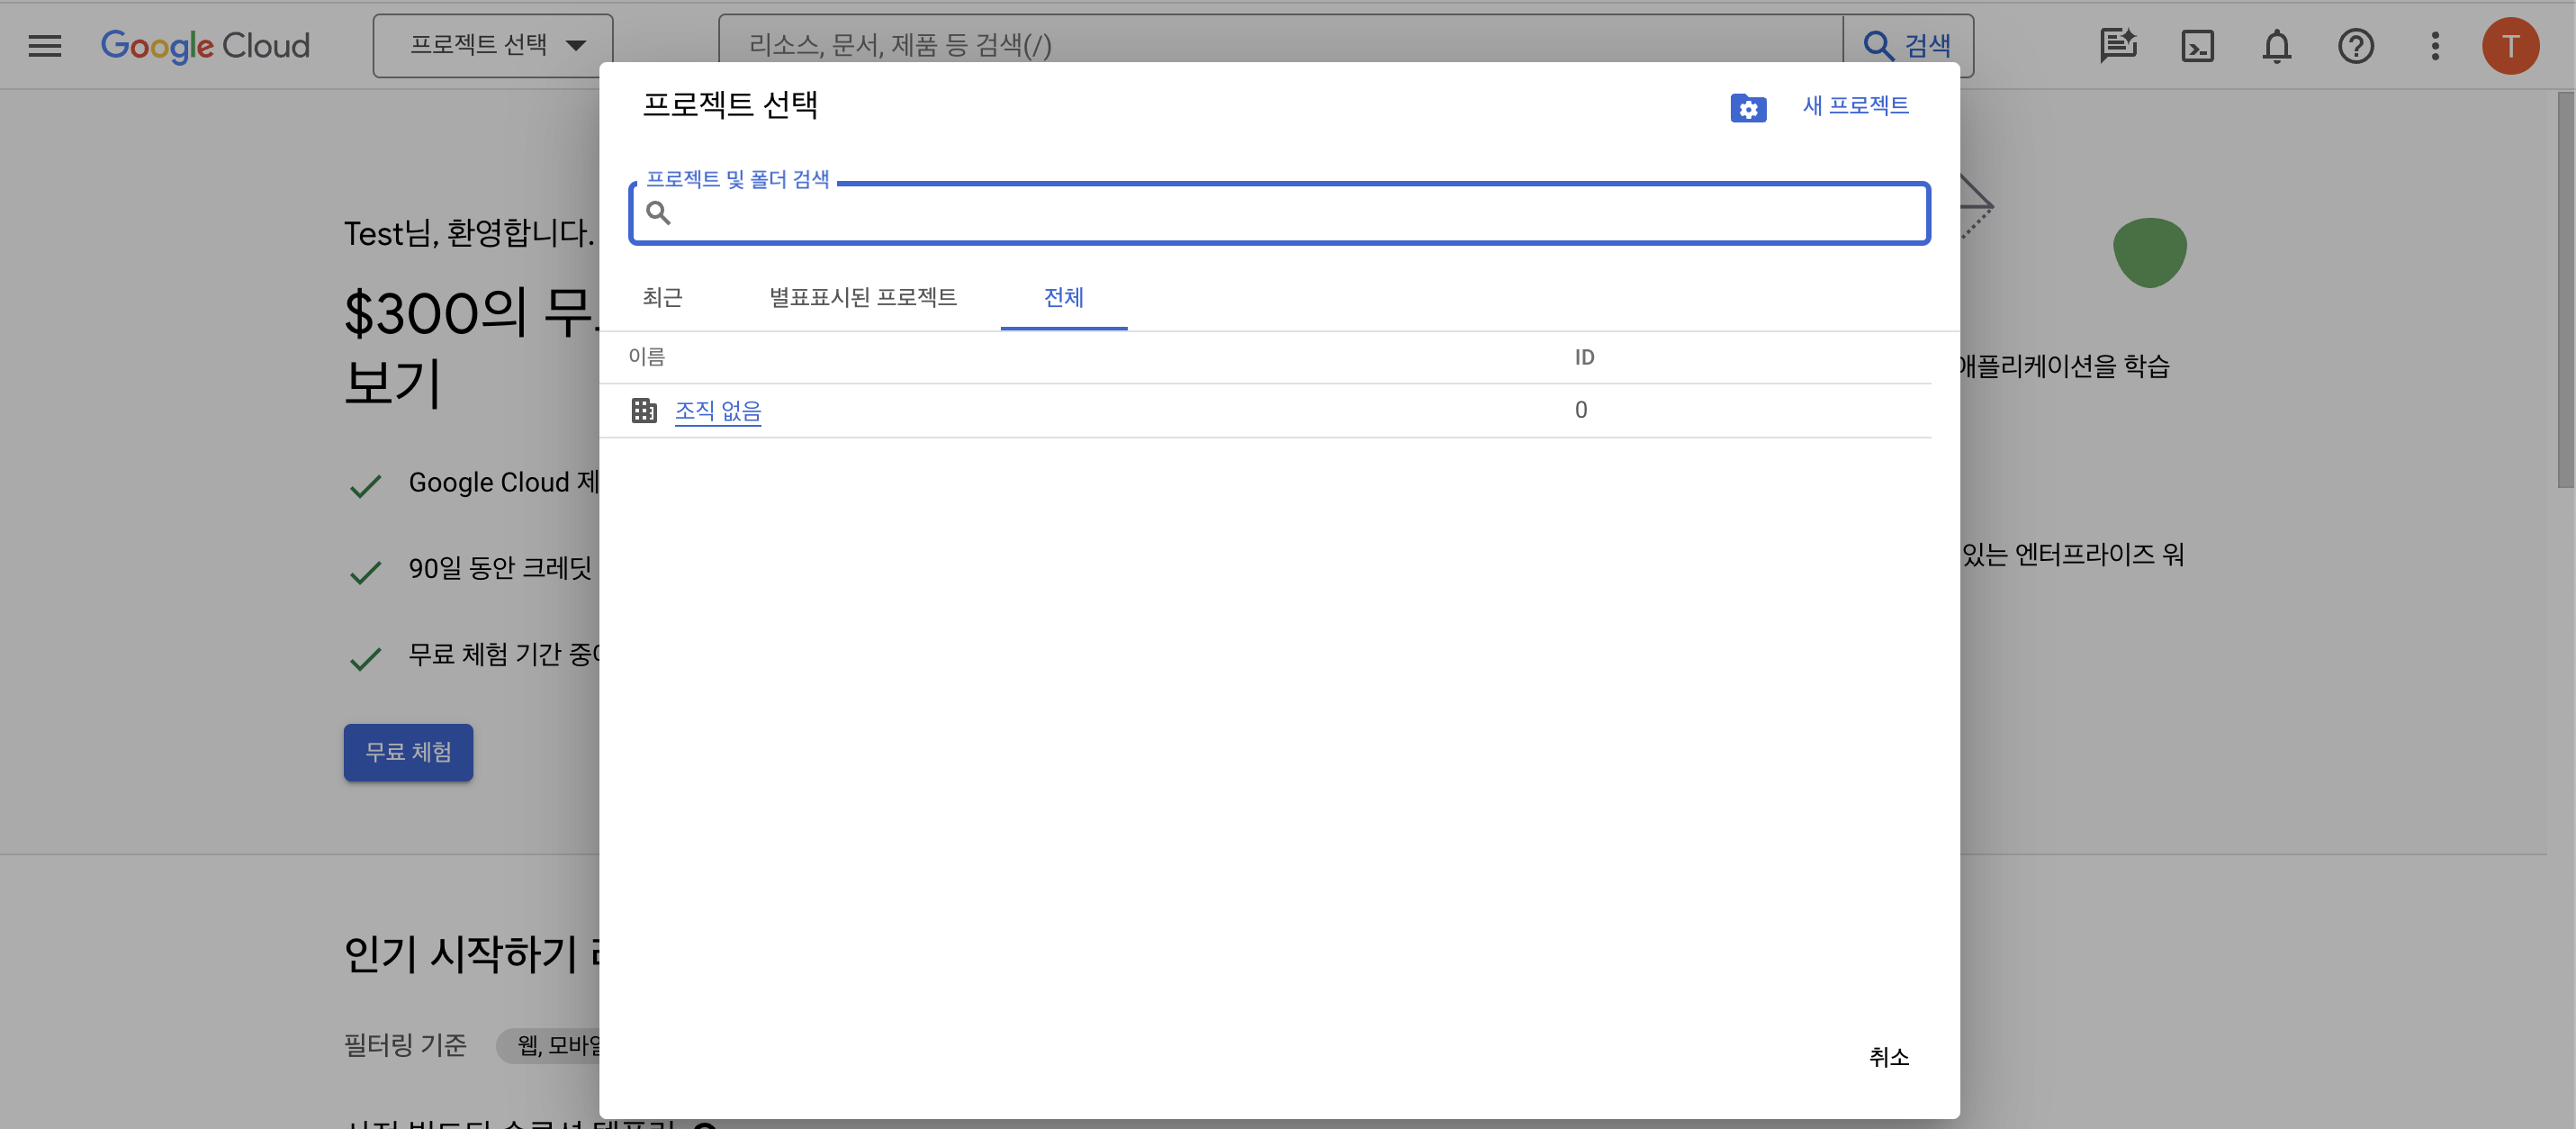Activate the Cloud Shell terminal icon

coord(2197,46)
